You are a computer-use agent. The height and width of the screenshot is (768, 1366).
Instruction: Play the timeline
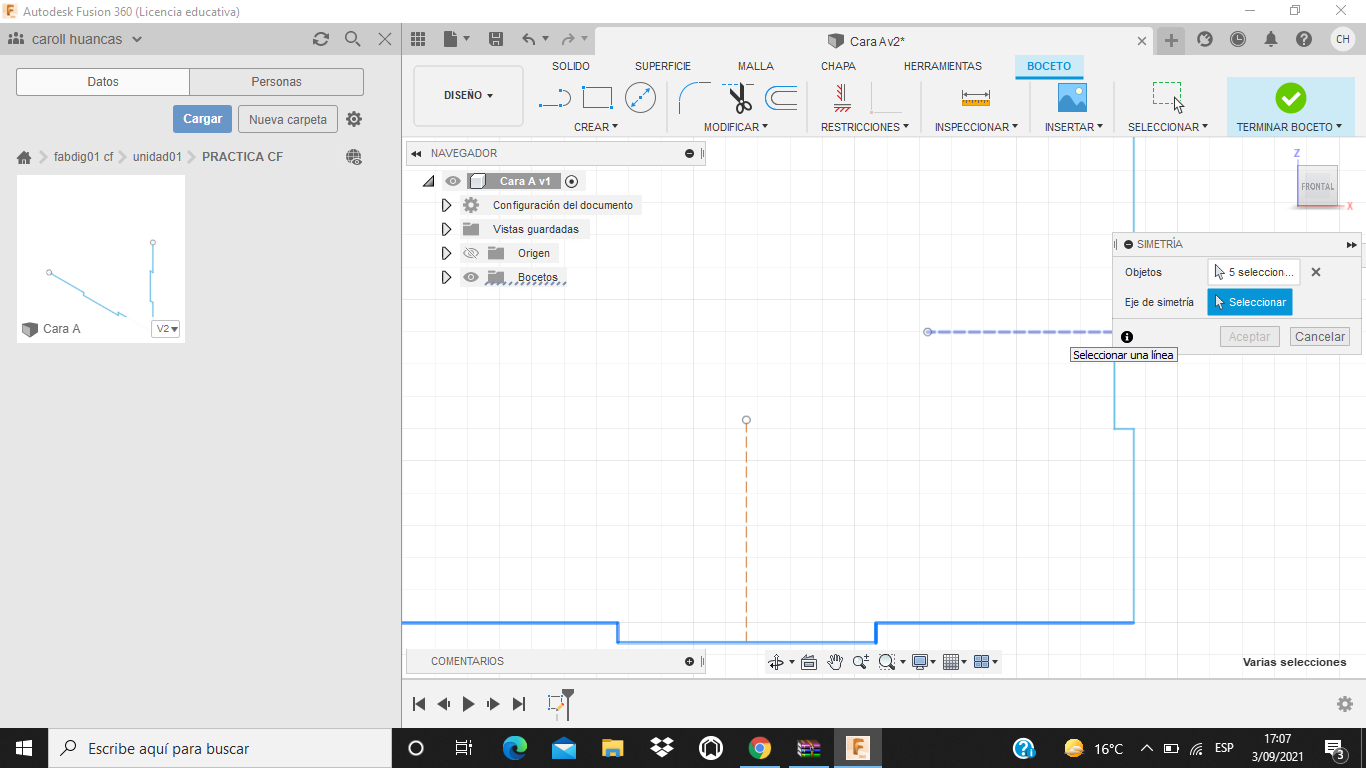pos(468,704)
